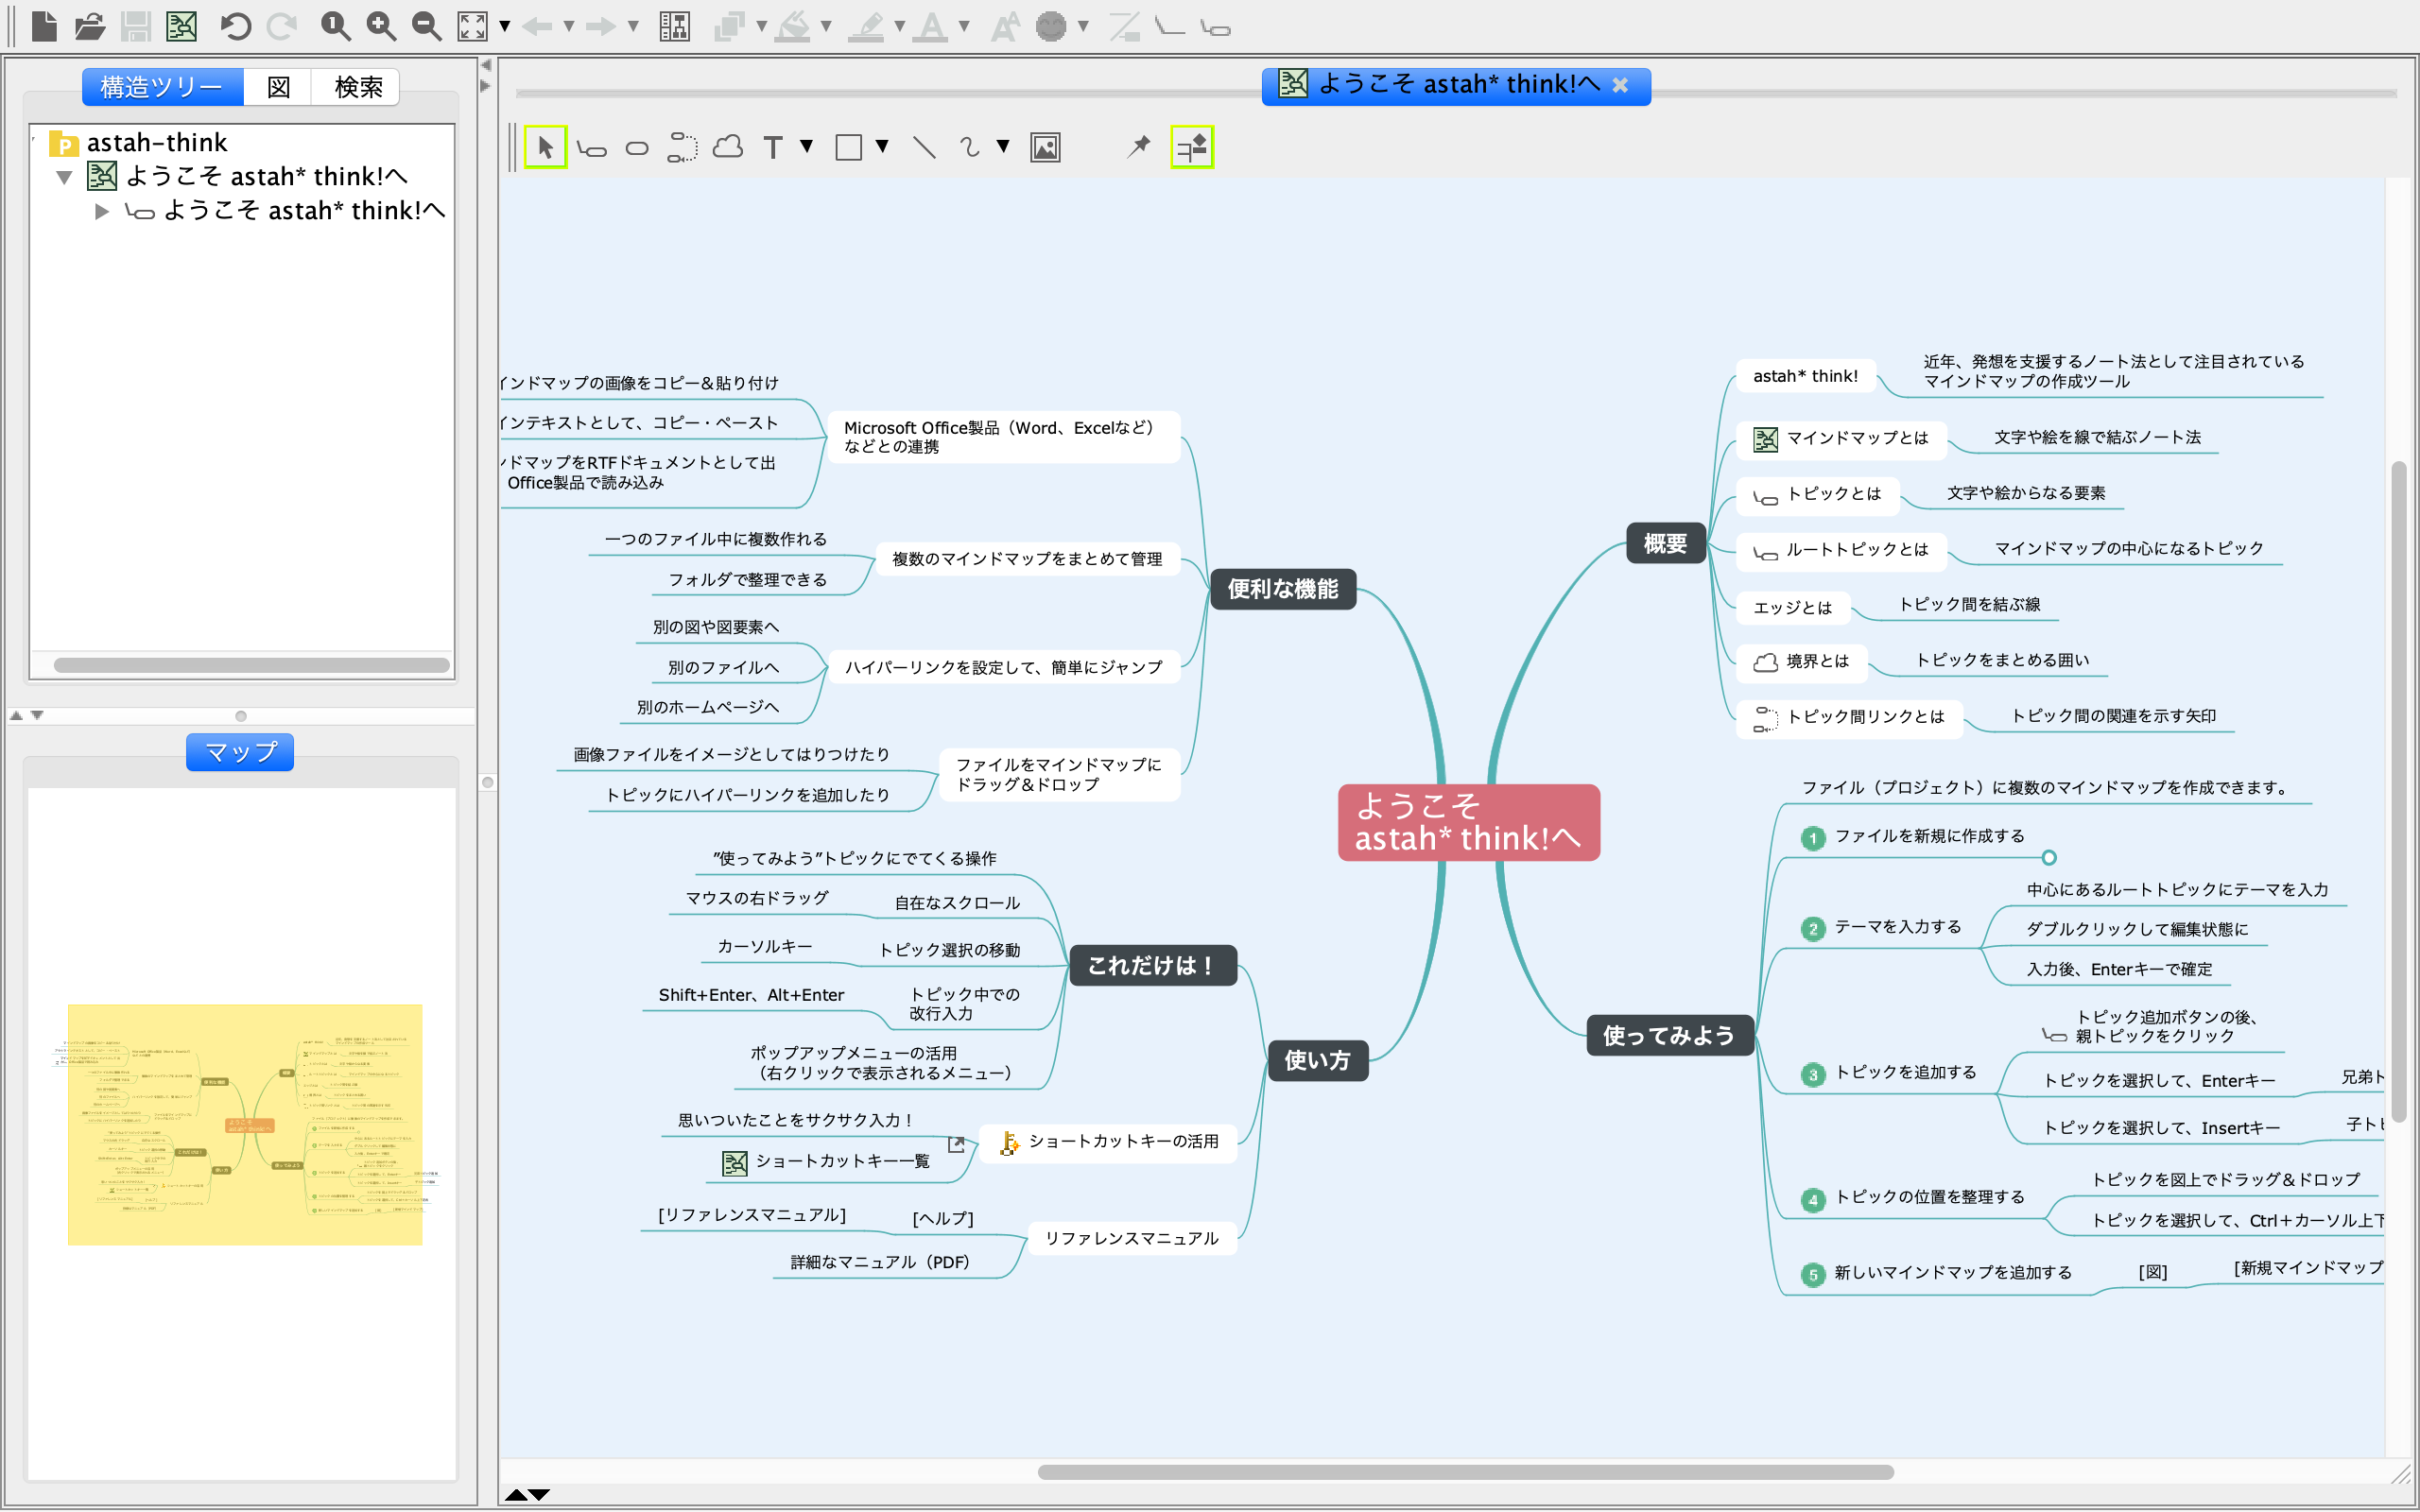Click the pin (lock tool) icon

point(1138,147)
